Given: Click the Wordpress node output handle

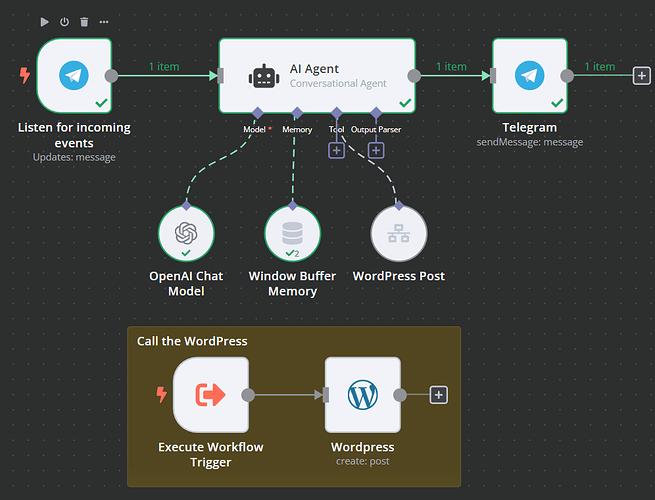Looking at the screenshot, I should pos(400,395).
